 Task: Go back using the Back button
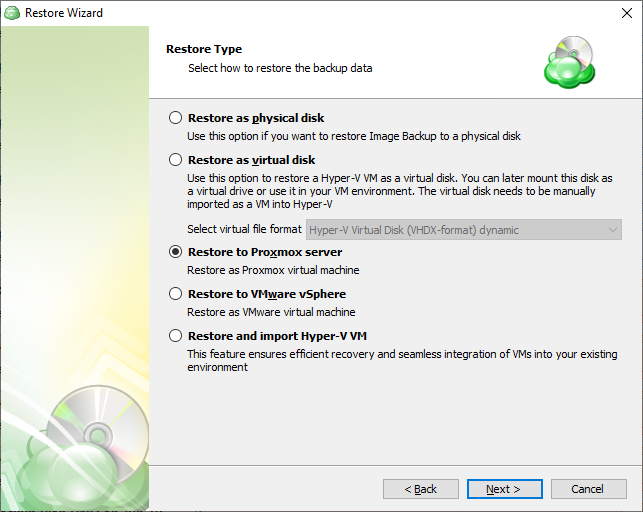pos(421,489)
